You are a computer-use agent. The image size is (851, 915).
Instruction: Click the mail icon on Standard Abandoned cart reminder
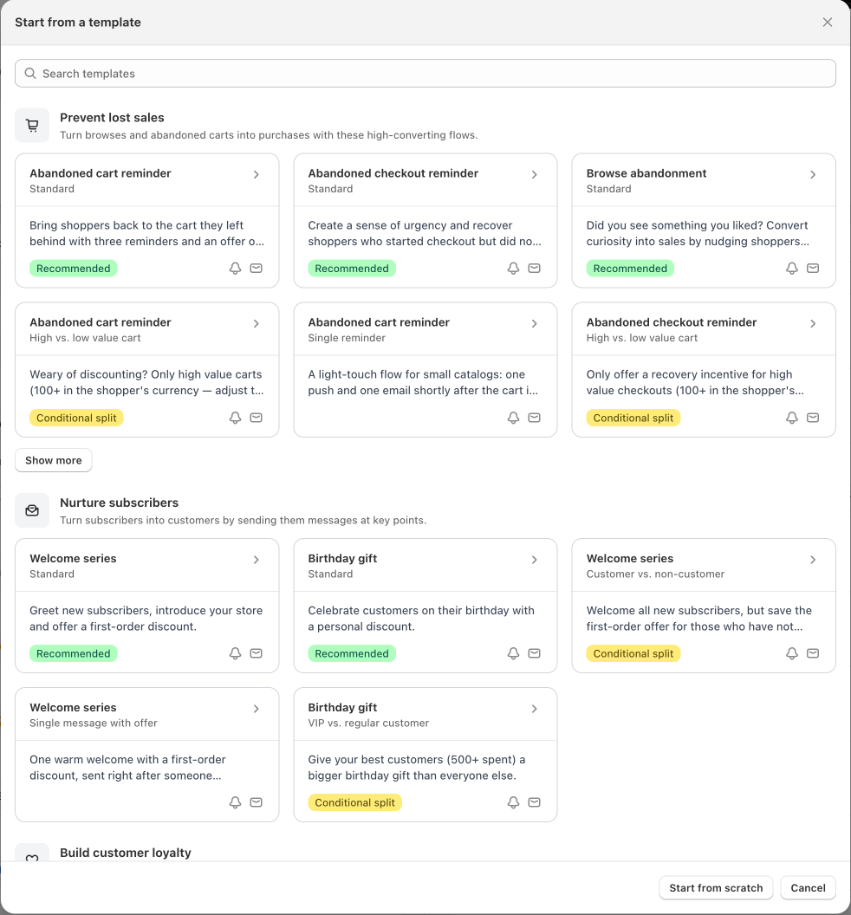click(256, 268)
